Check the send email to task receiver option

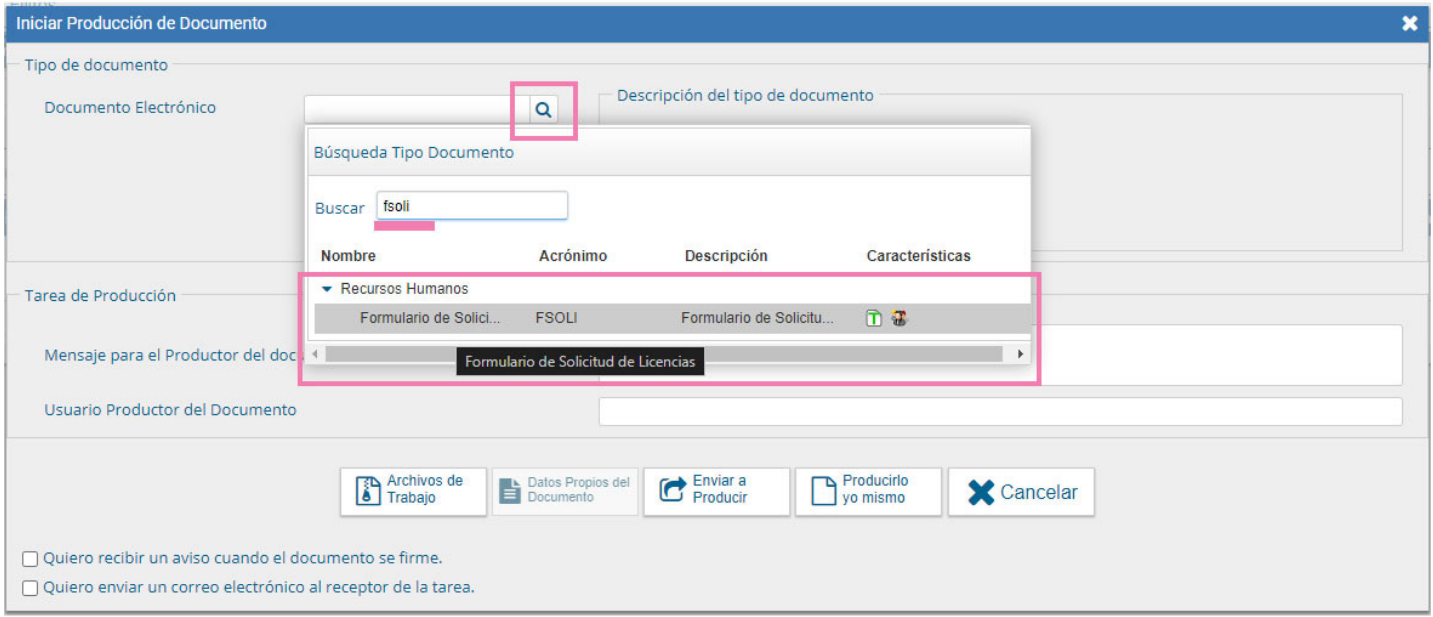click(31, 588)
